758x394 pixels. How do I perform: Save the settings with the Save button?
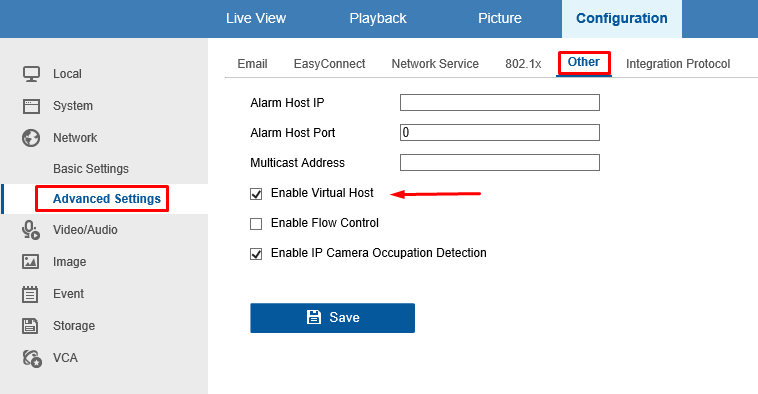332,318
